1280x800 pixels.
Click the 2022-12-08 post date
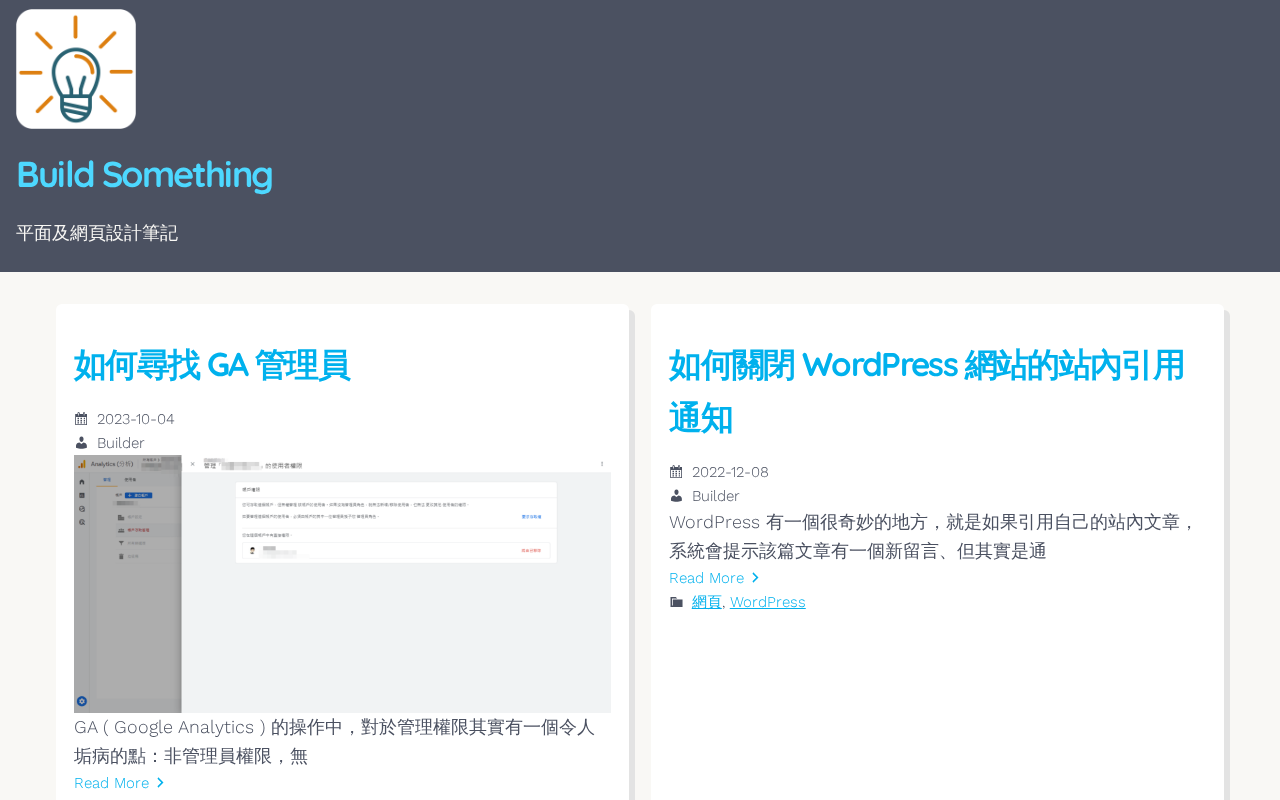tap(730, 472)
